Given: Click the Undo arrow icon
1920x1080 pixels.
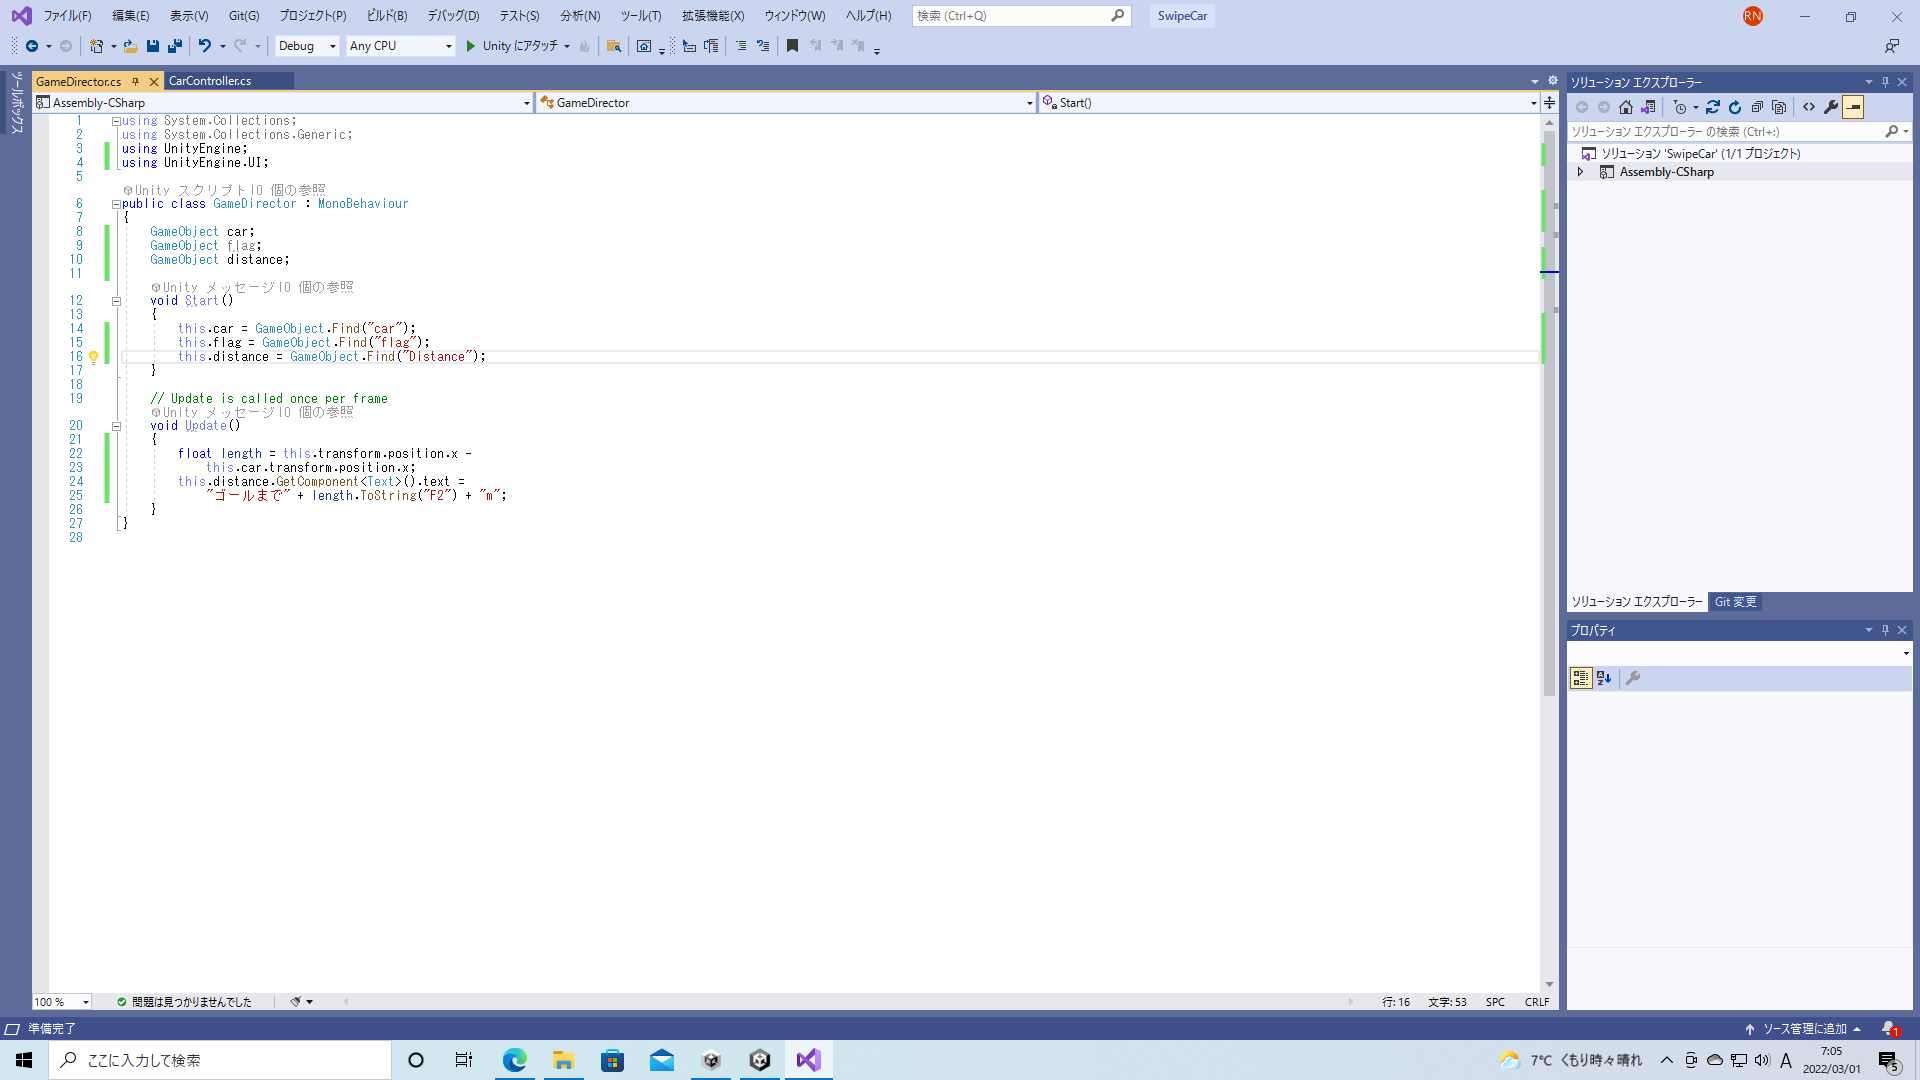Looking at the screenshot, I should coord(204,46).
